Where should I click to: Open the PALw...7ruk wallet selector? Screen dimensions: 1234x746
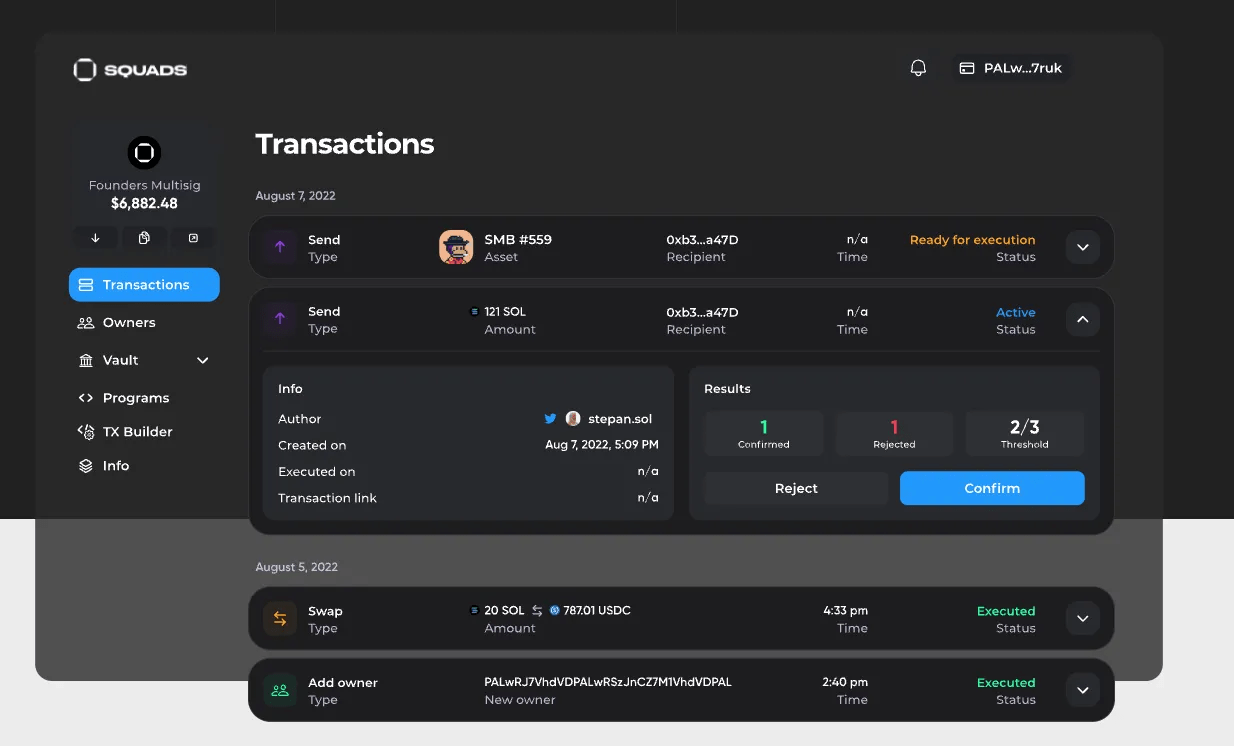coord(1011,68)
